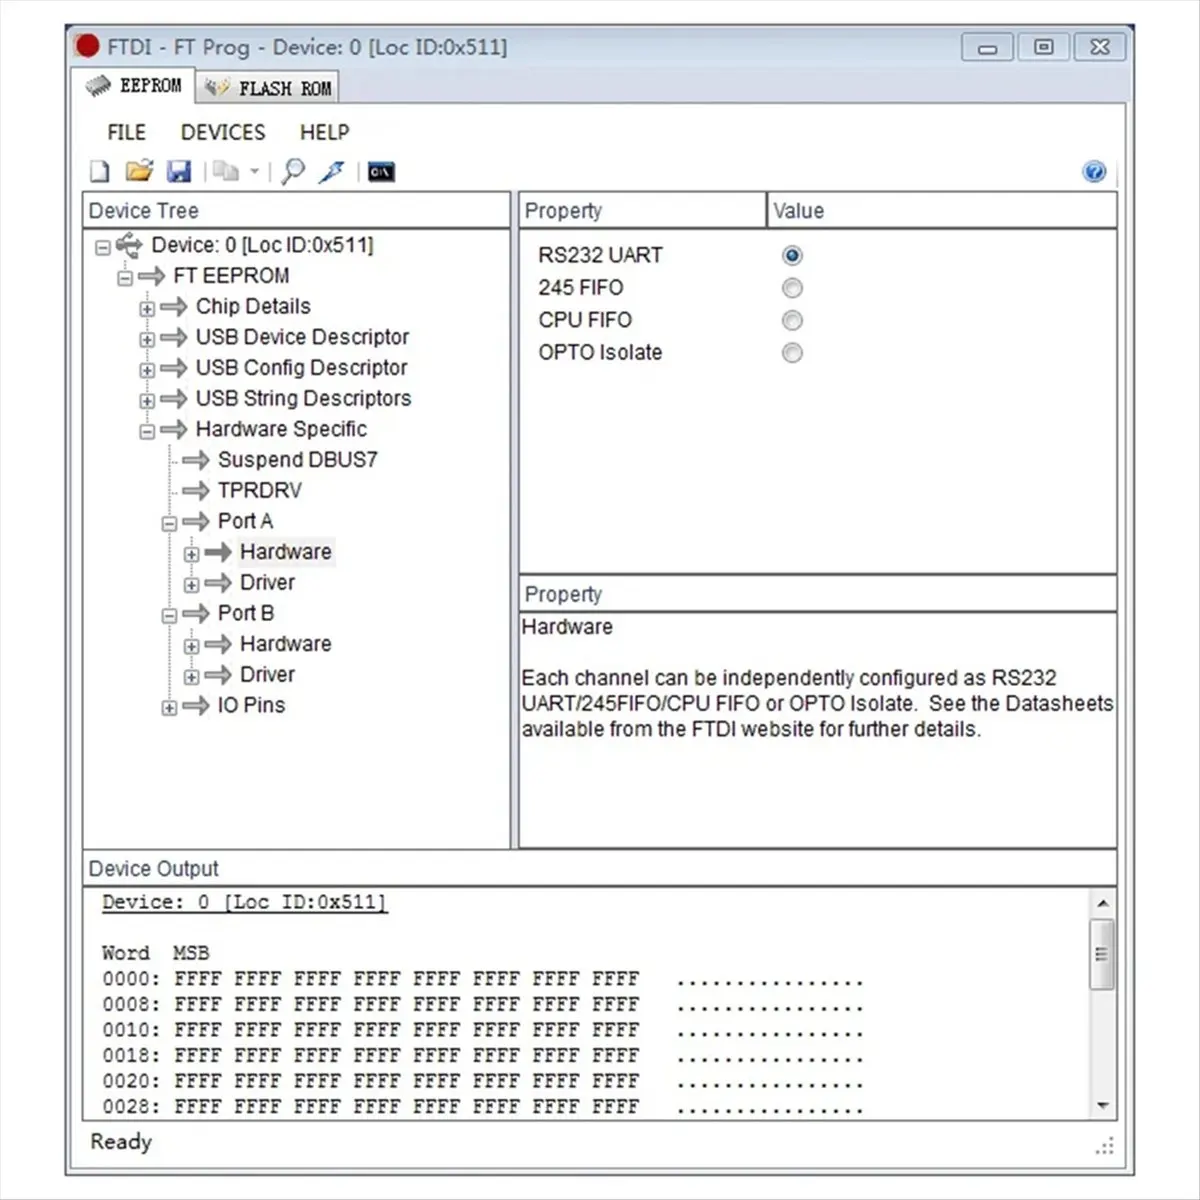Select the CPU FIFO radio button
Viewport: 1200px width, 1200px height.
(792, 320)
